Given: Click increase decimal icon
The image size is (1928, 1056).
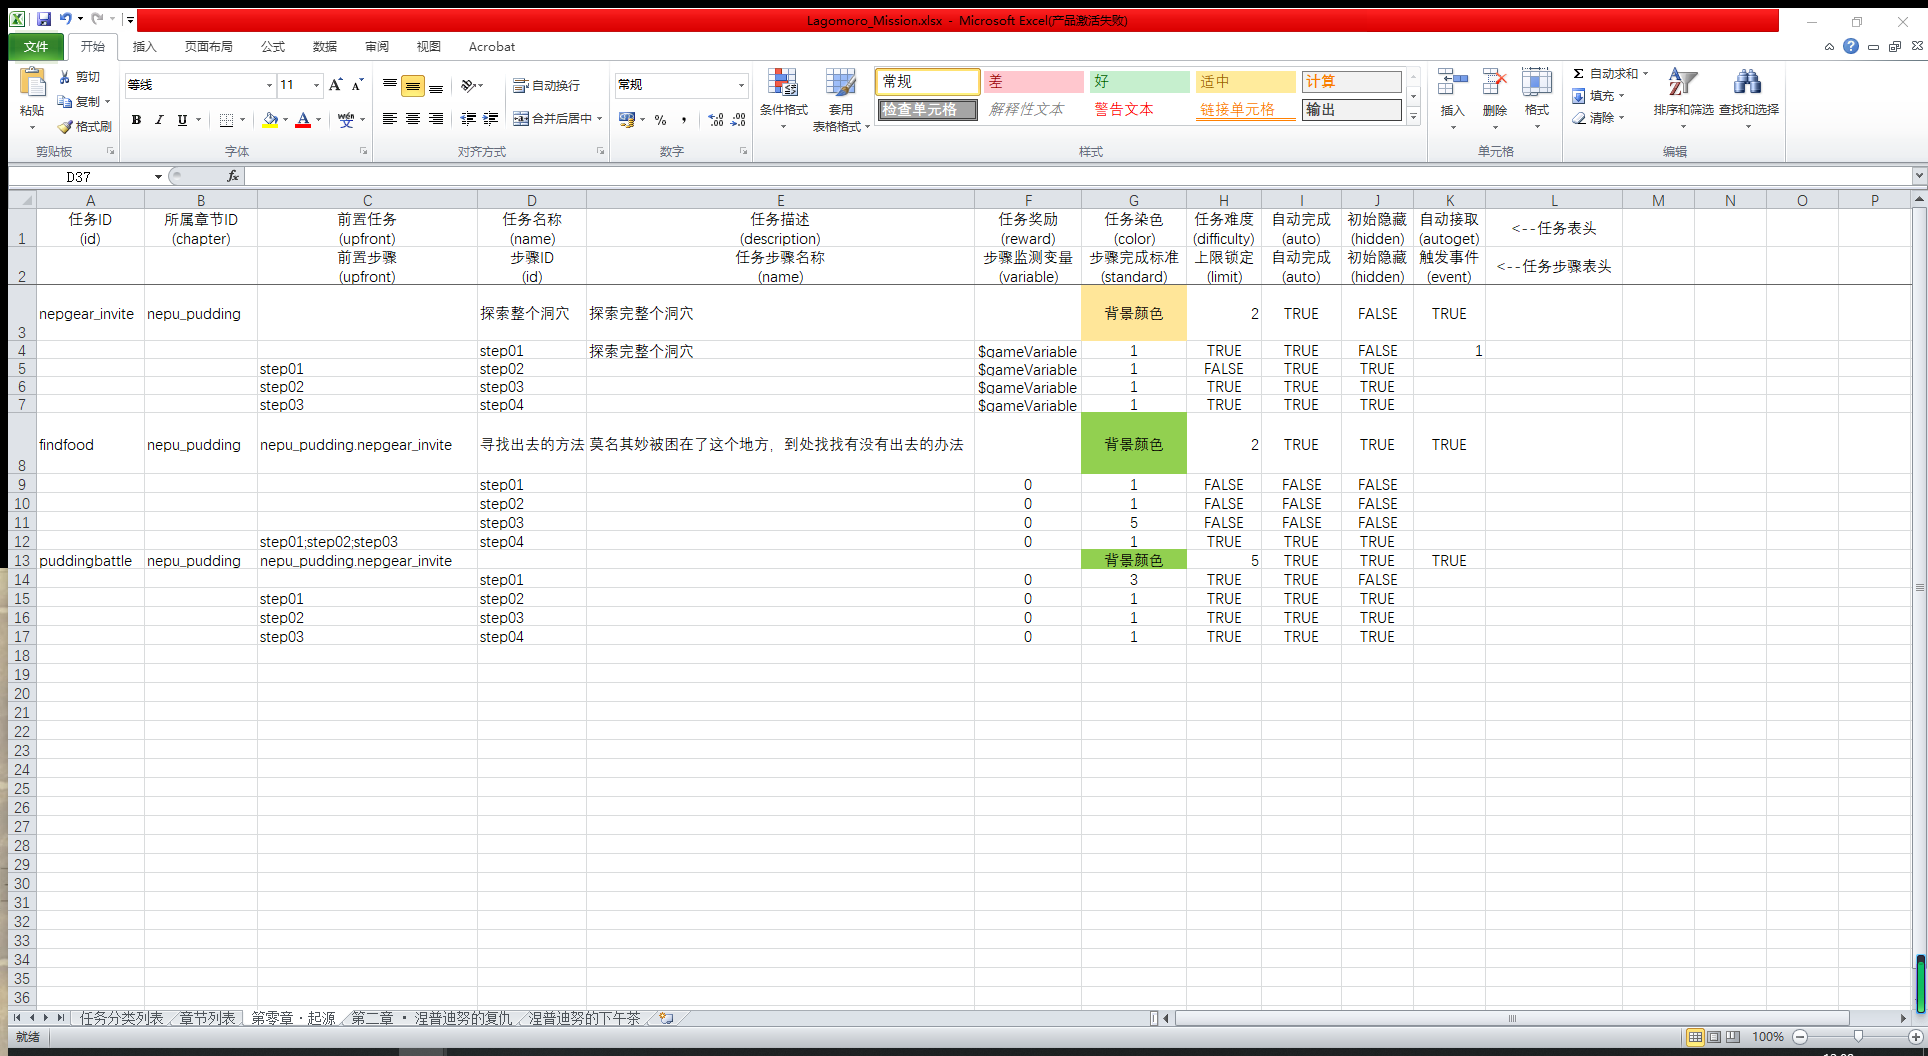Looking at the screenshot, I should pos(716,120).
